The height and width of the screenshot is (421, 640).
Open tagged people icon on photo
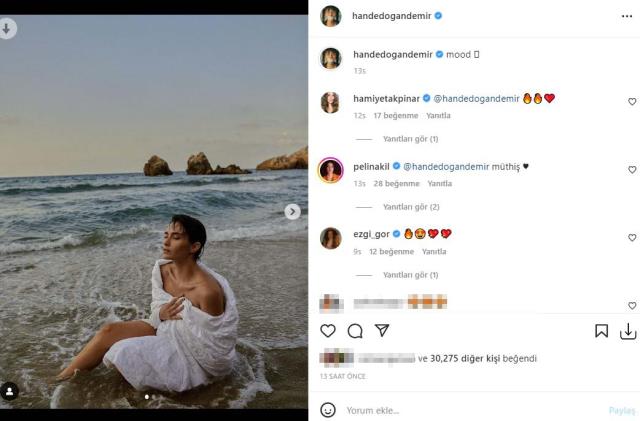click(10, 391)
